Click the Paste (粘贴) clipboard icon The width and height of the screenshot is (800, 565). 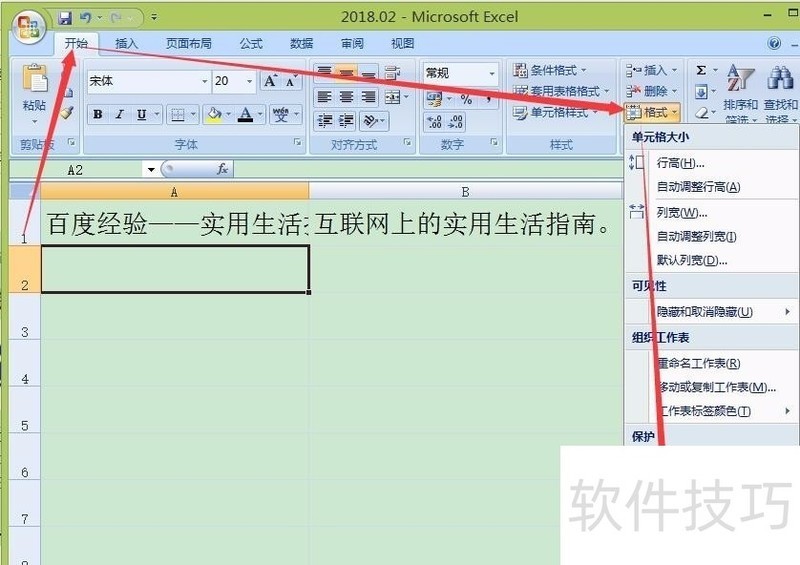coord(34,79)
